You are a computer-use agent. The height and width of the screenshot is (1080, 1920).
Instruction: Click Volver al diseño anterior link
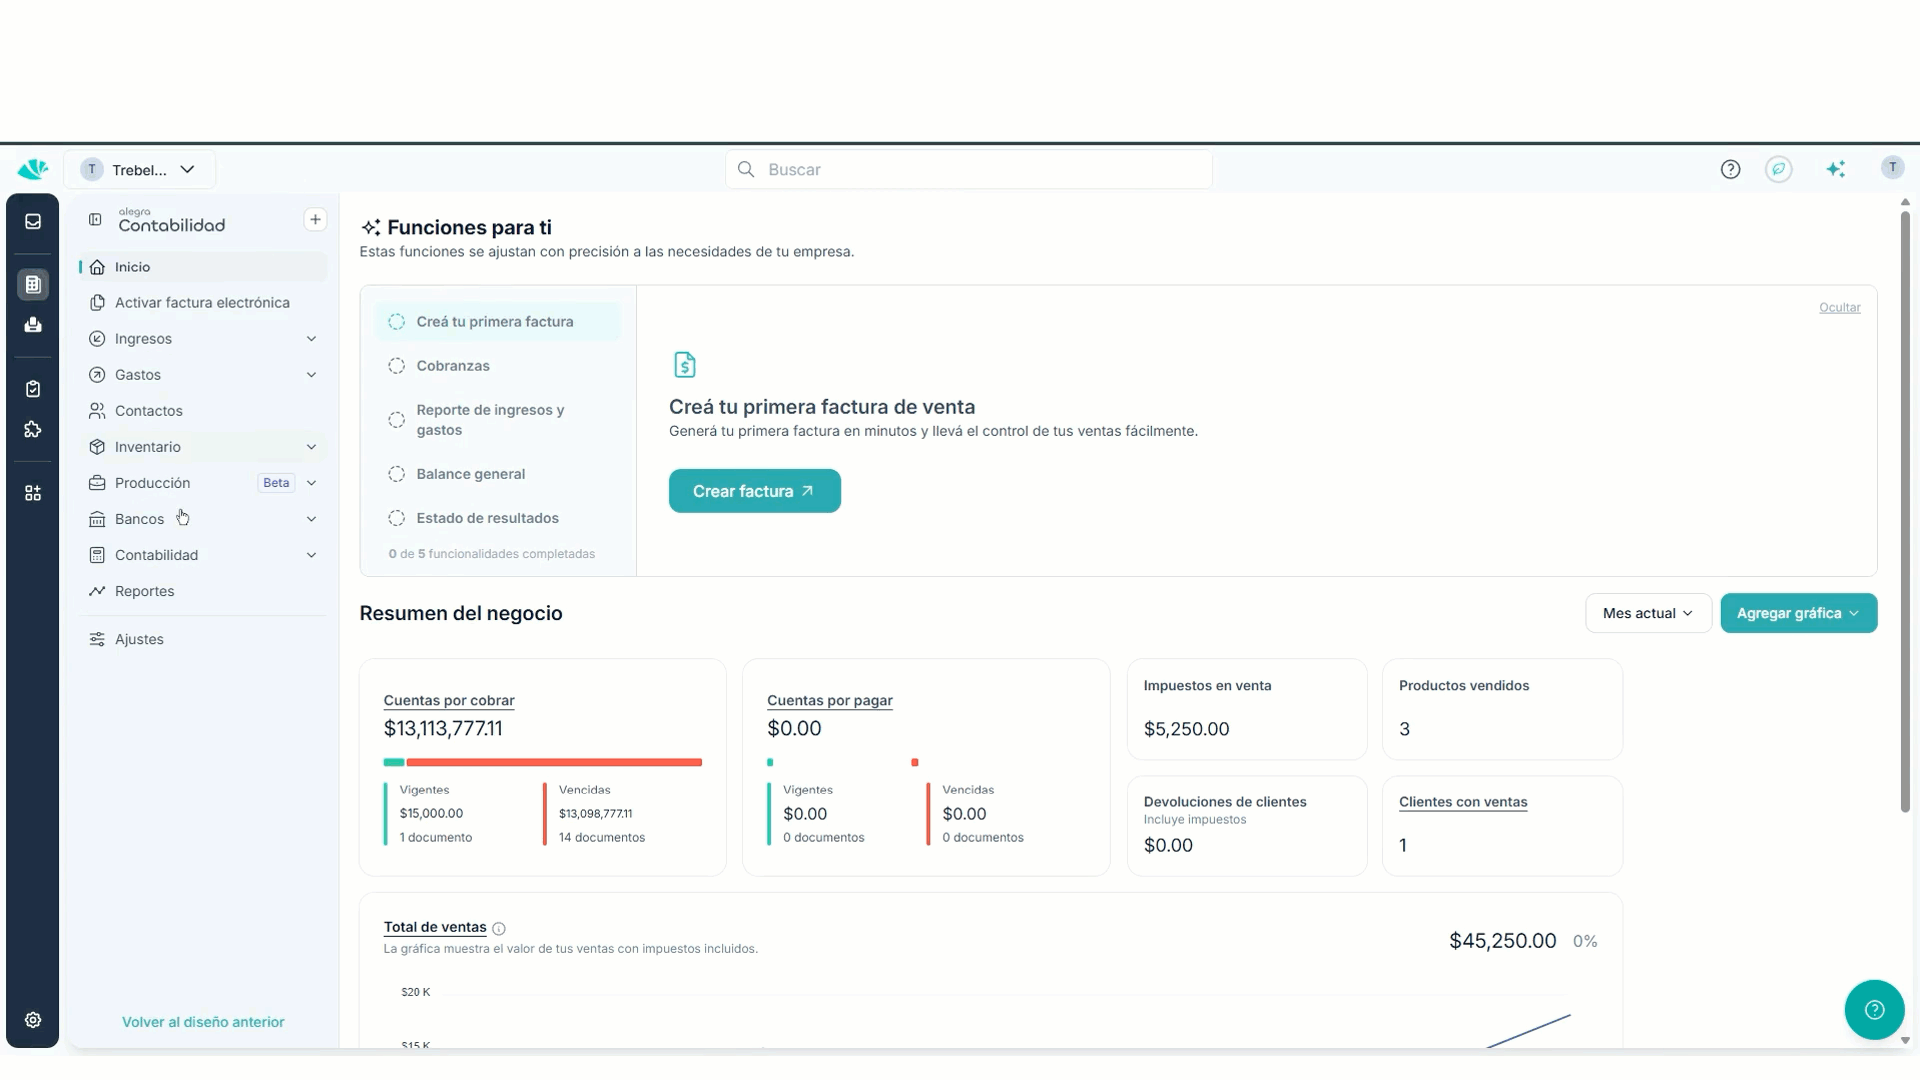tap(203, 1022)
